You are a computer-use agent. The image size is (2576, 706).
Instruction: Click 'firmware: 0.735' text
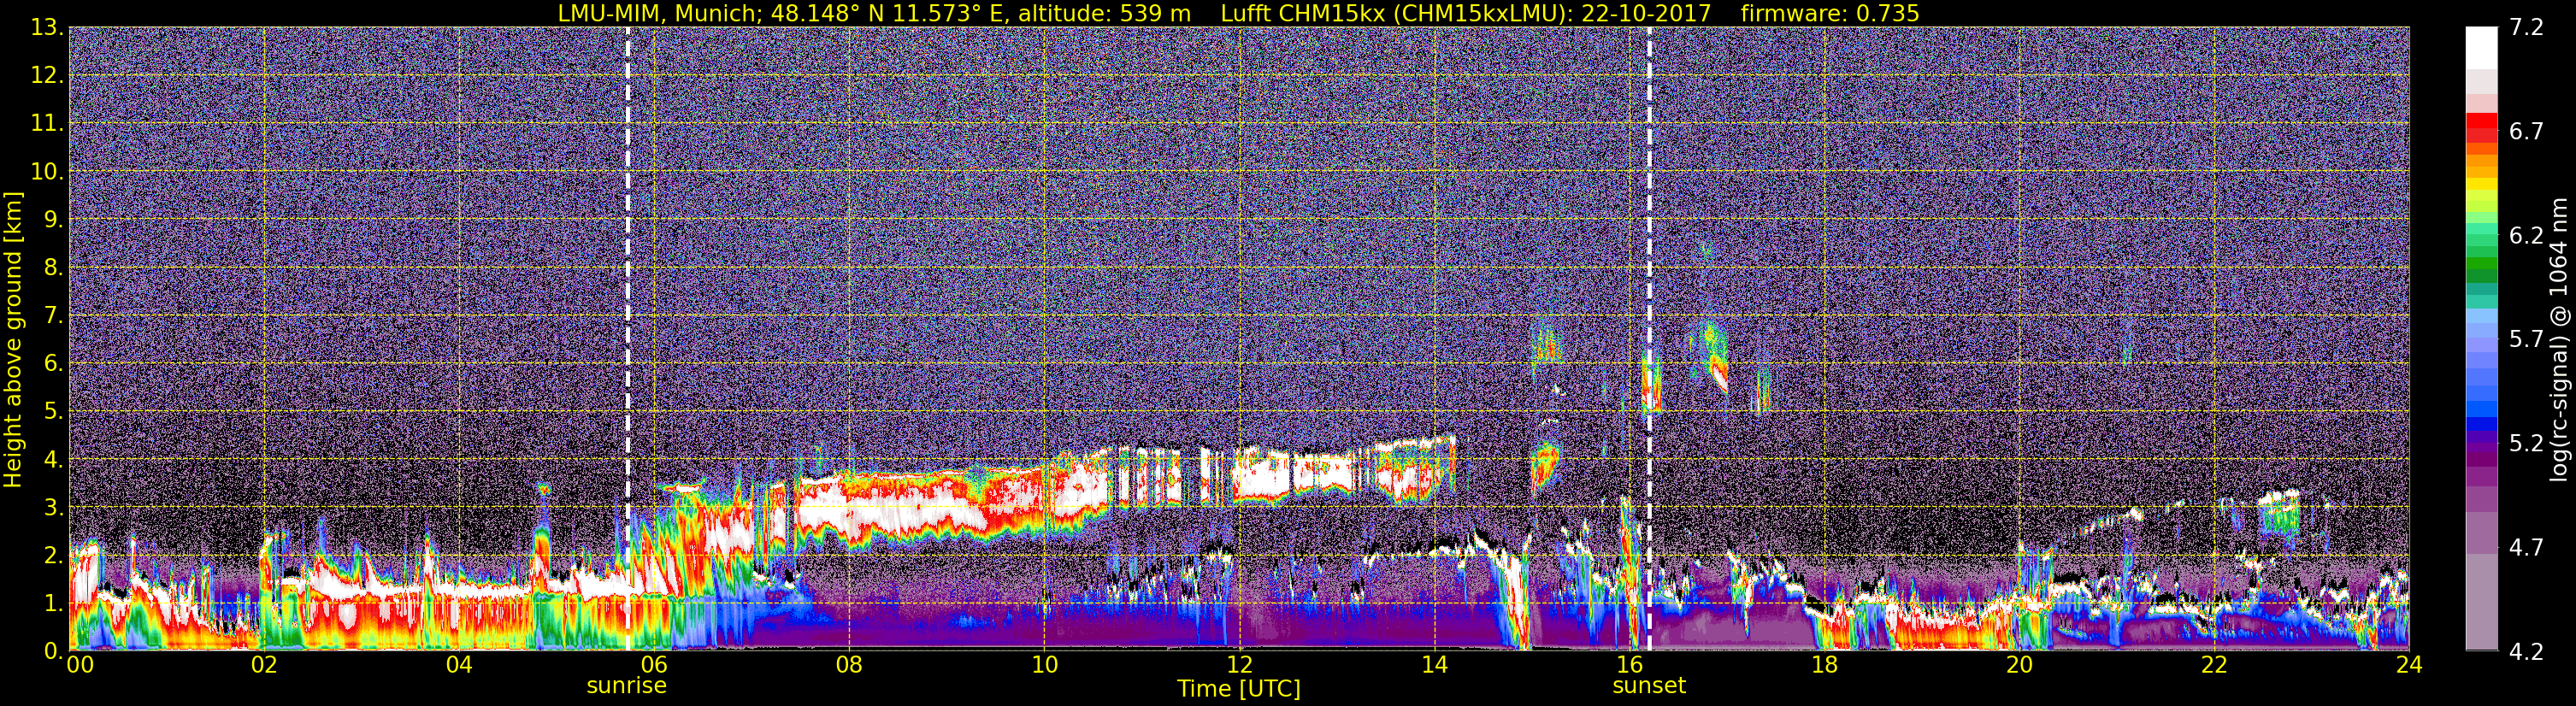coord(1829,14)
